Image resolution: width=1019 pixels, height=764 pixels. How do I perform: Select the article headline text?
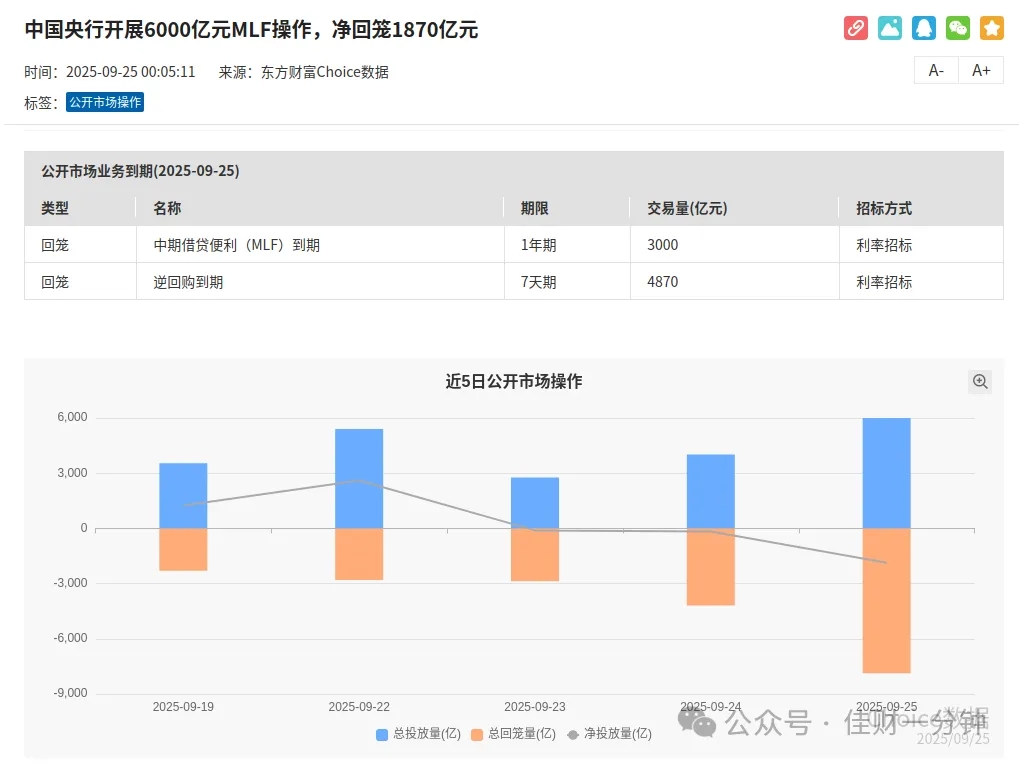pos(251,29)
